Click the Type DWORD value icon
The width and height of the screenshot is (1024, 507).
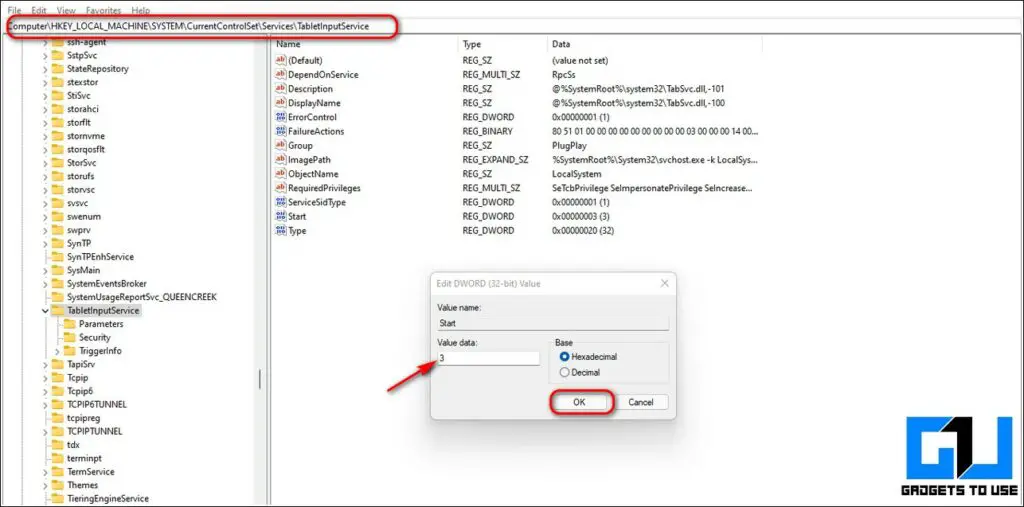[x=281, y=231]
